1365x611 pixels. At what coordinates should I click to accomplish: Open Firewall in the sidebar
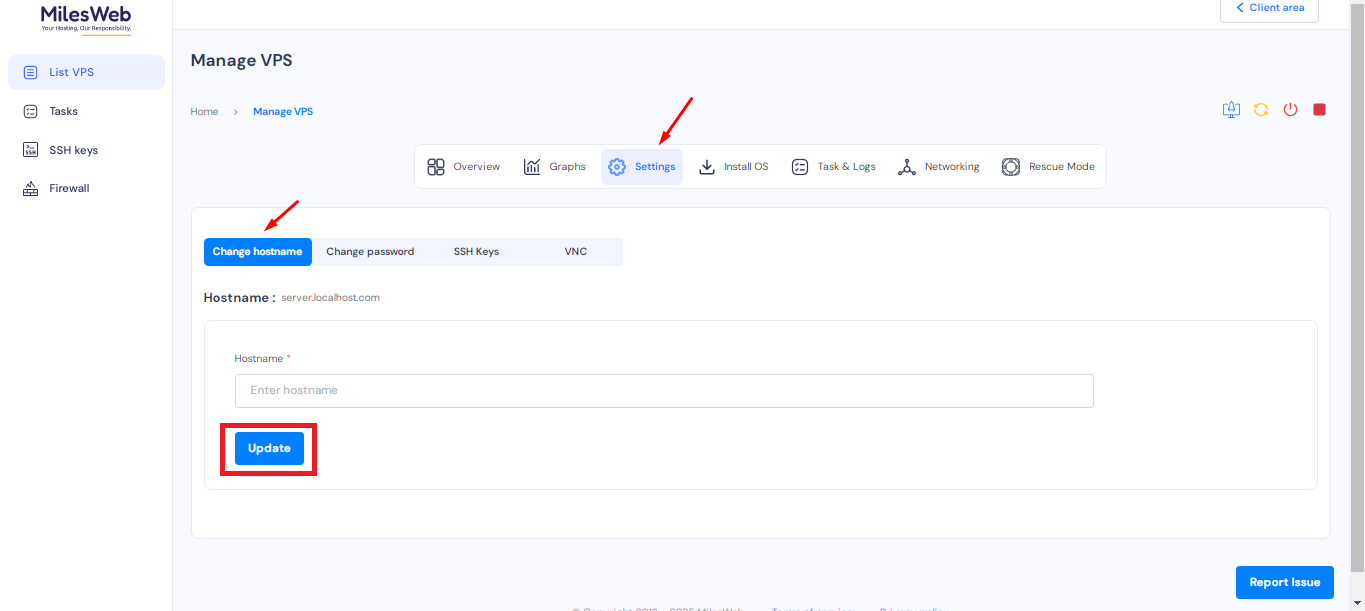(x=69, y=188)
